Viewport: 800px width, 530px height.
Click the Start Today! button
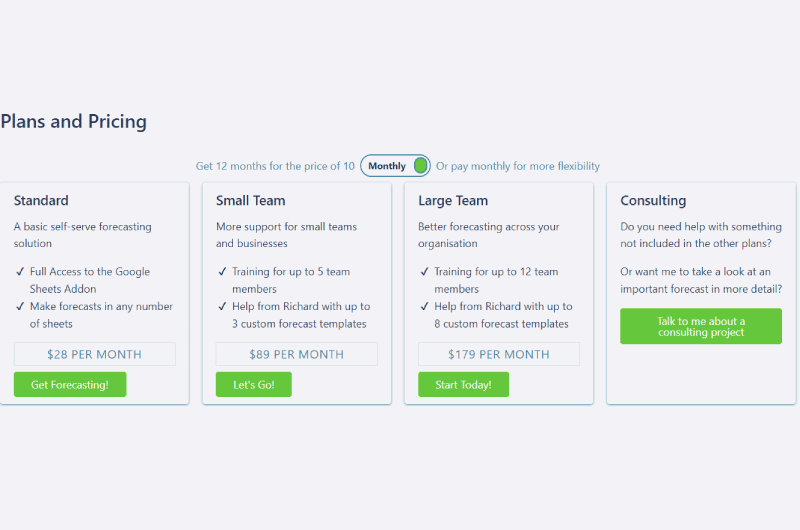463,384
